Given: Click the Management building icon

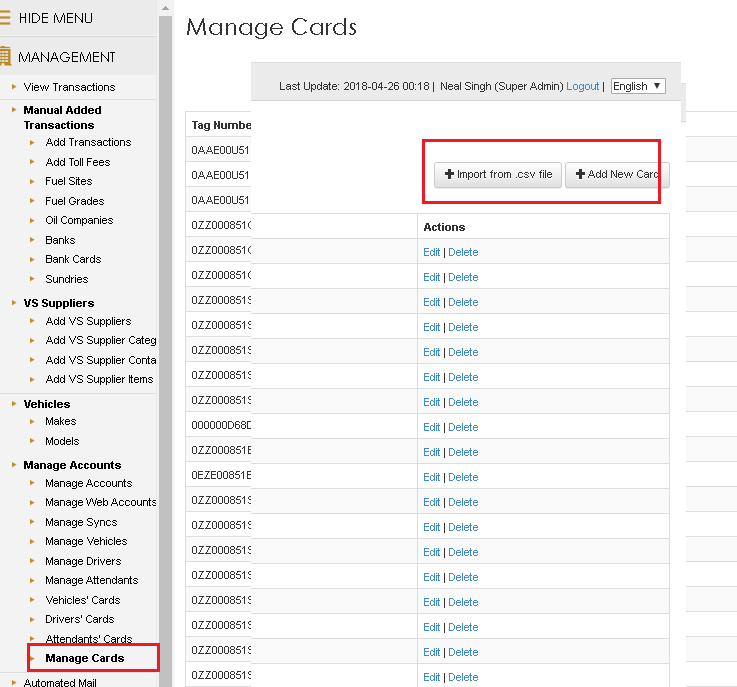Looking at the screenshot, I should pyautogui.click(x=5, y=57).
